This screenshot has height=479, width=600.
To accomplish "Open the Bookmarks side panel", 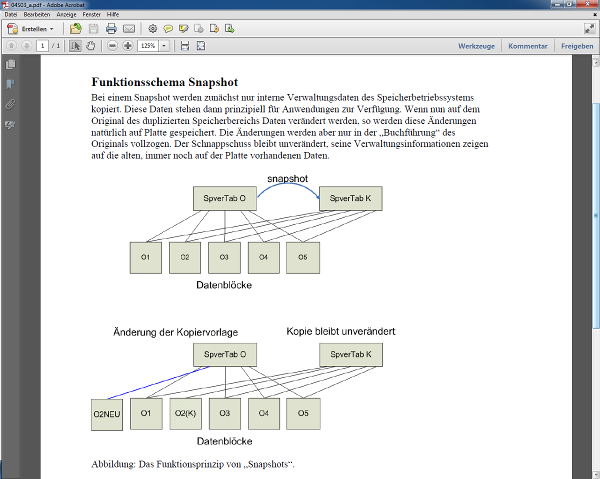I will [10, 85].
